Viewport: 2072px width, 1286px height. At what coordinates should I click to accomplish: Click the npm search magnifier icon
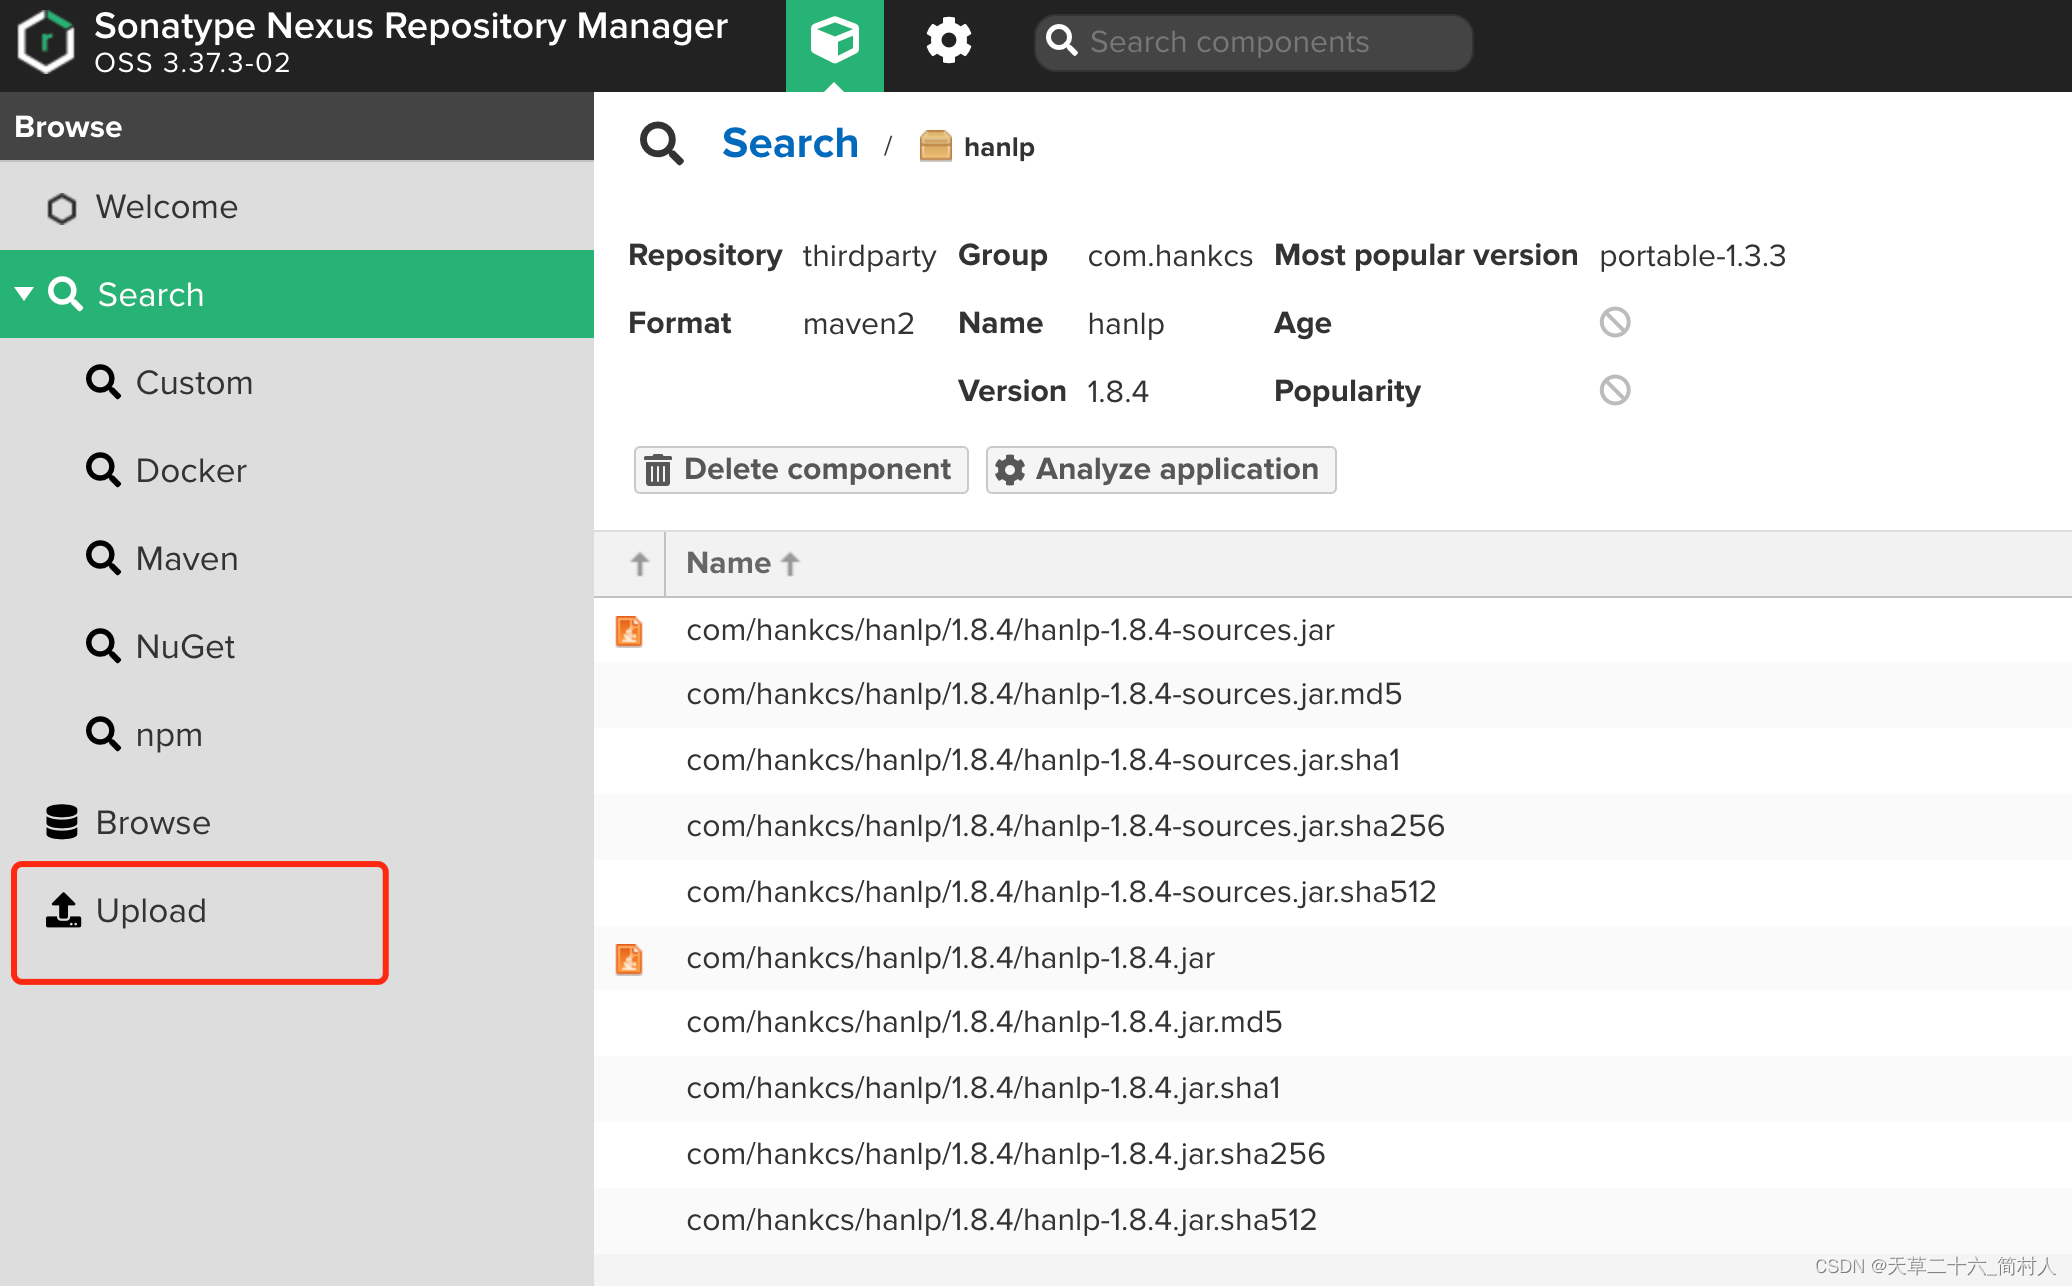click(103, 734)
